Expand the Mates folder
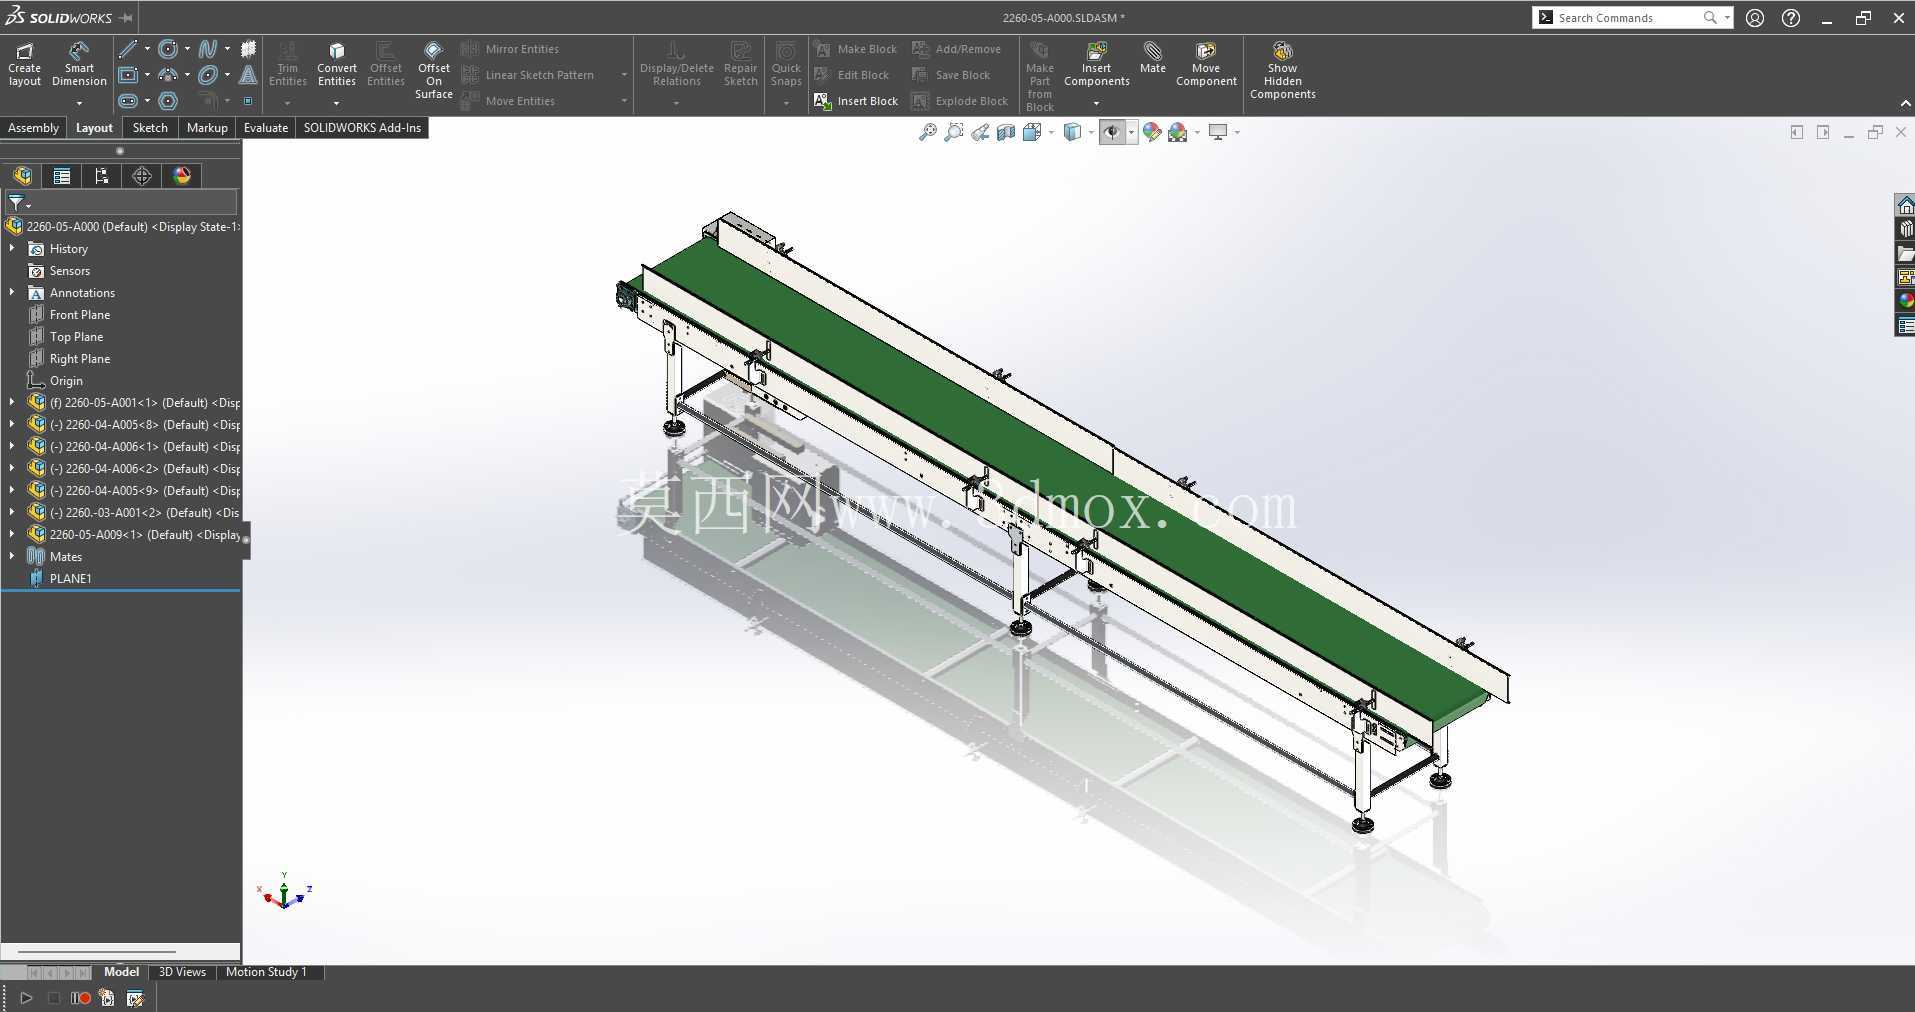 click(12, 556)
